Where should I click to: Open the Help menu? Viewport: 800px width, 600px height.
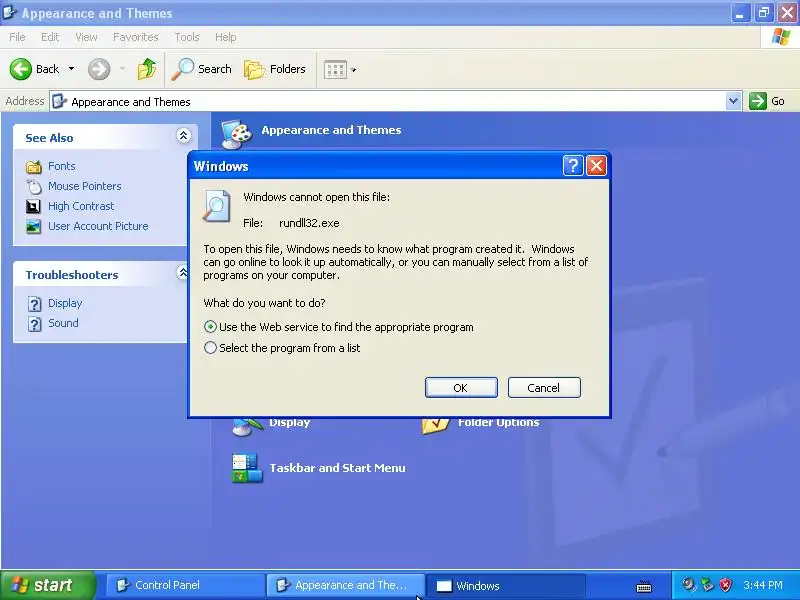(x=225, y=37)
